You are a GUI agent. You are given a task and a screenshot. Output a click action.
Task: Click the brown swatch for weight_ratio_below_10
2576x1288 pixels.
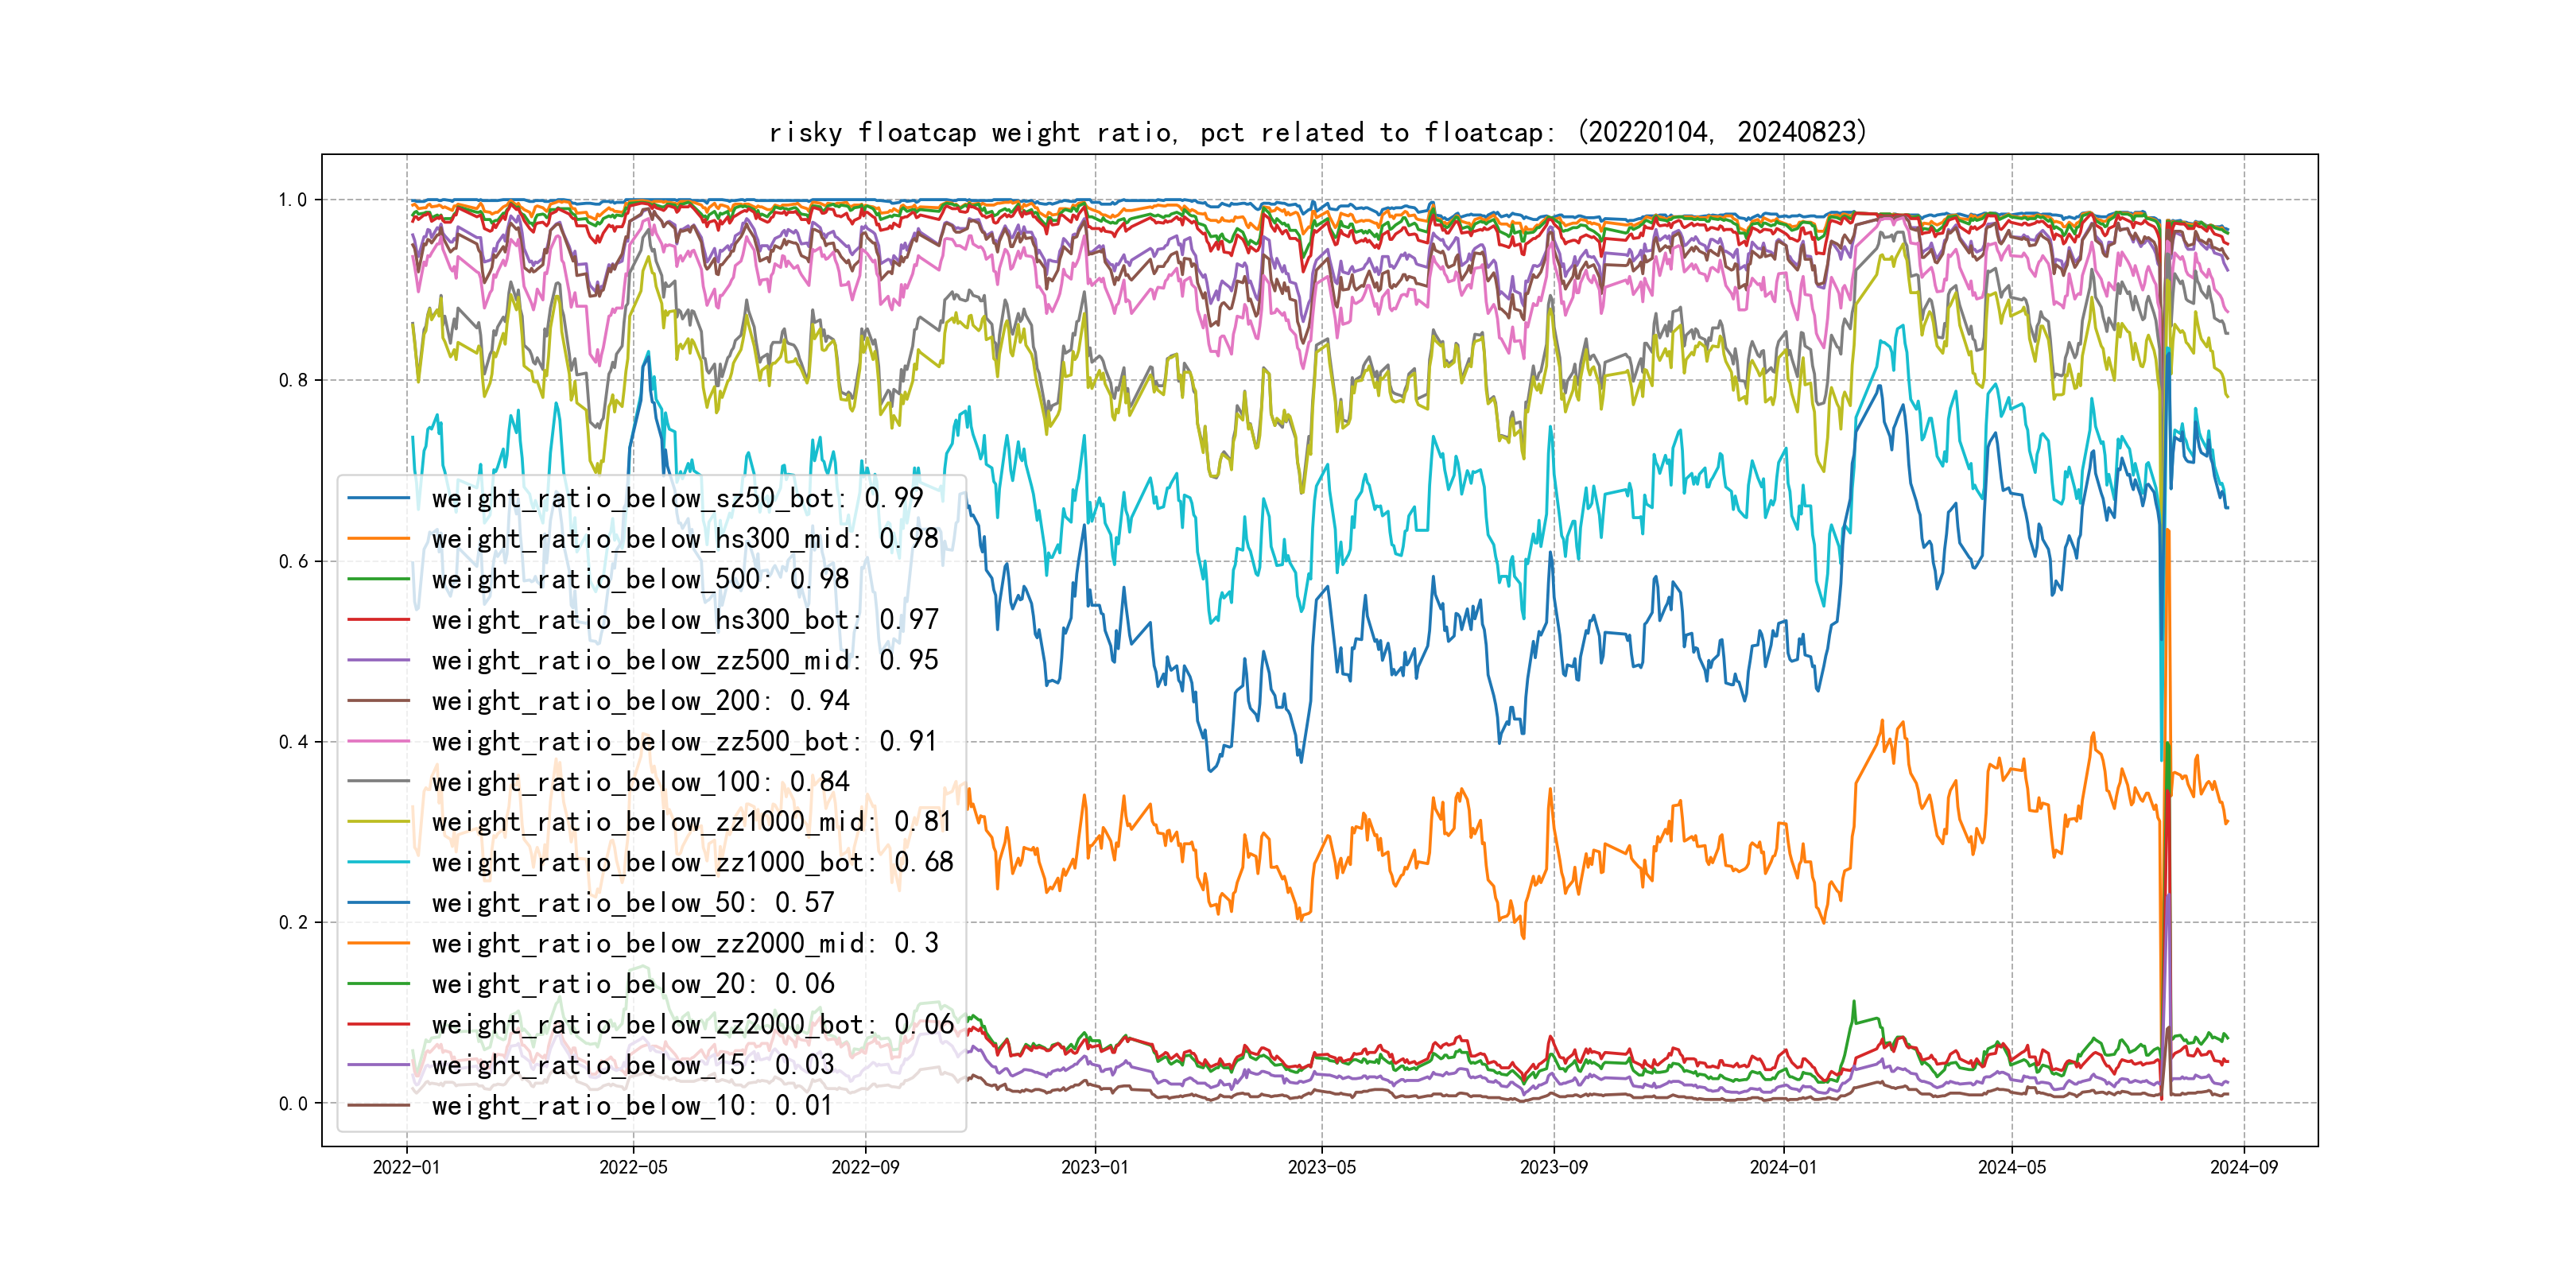point(378,1105)
